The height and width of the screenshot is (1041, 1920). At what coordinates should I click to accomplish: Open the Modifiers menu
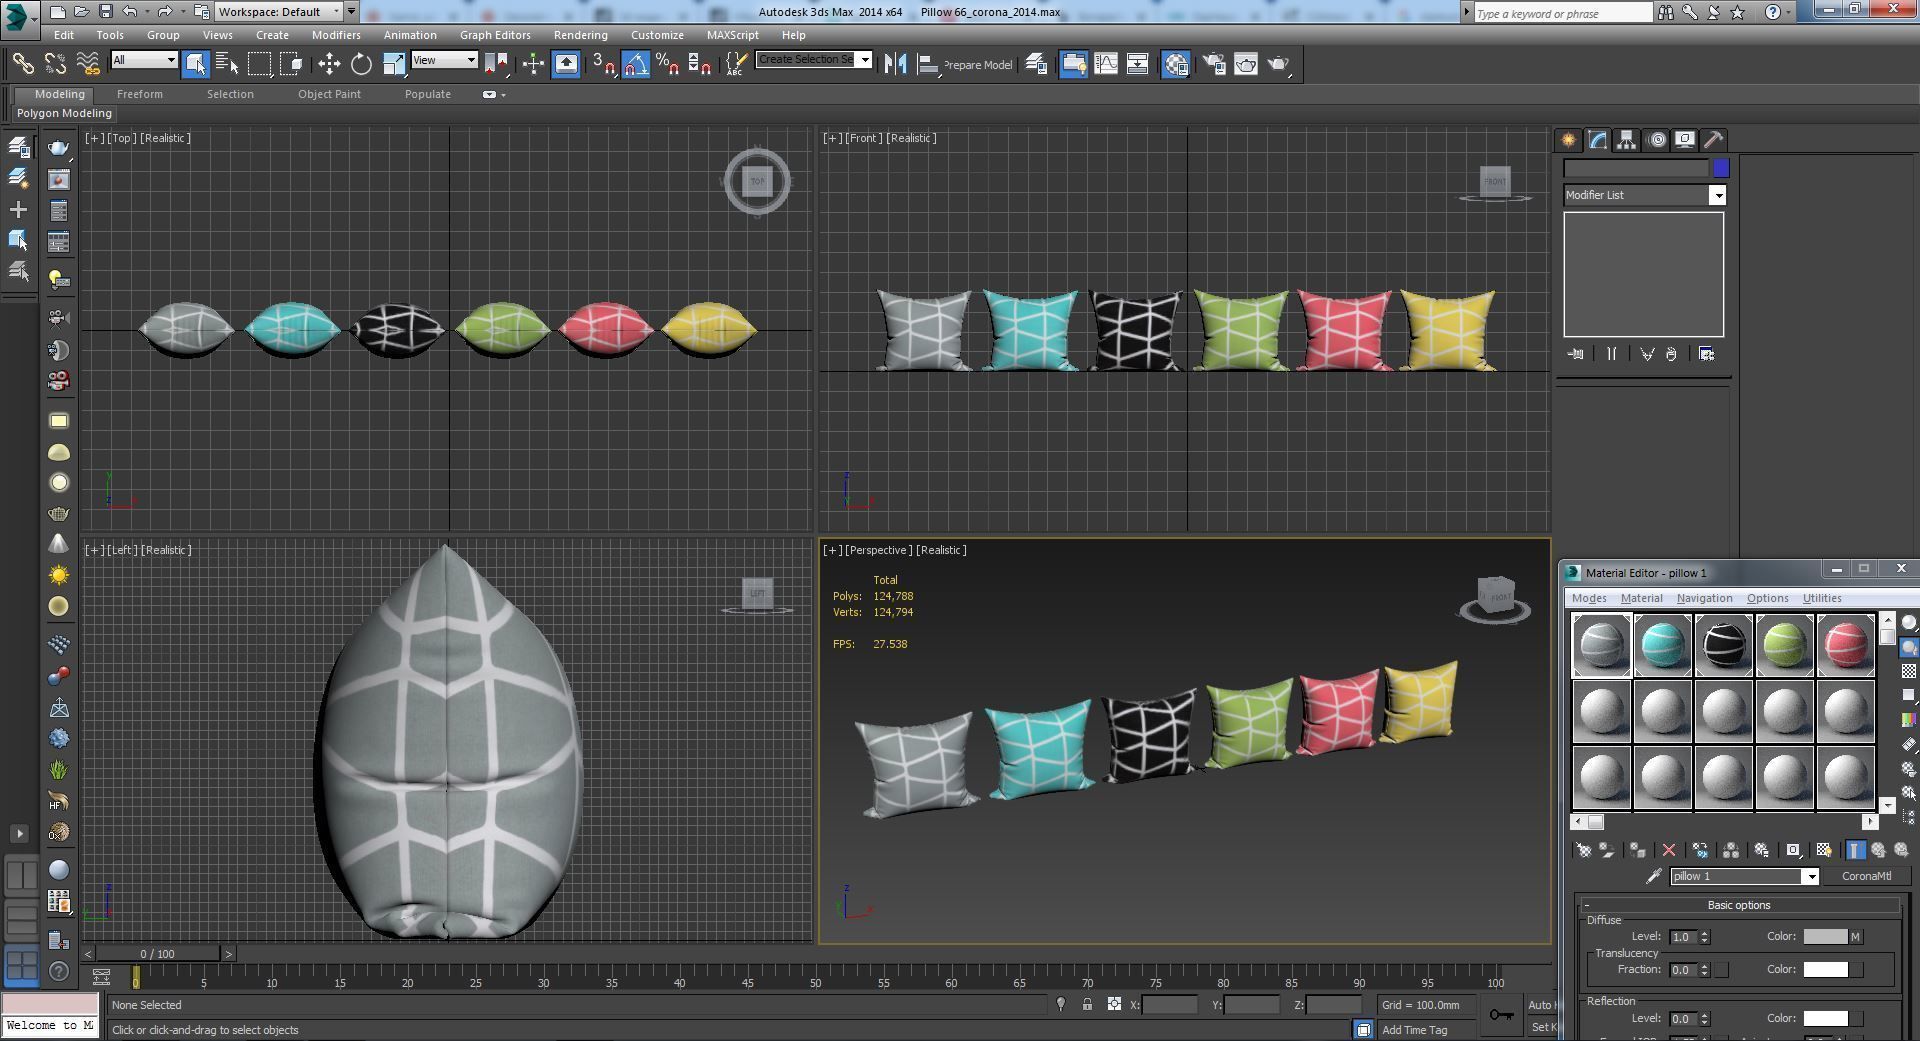coord(336,35)
